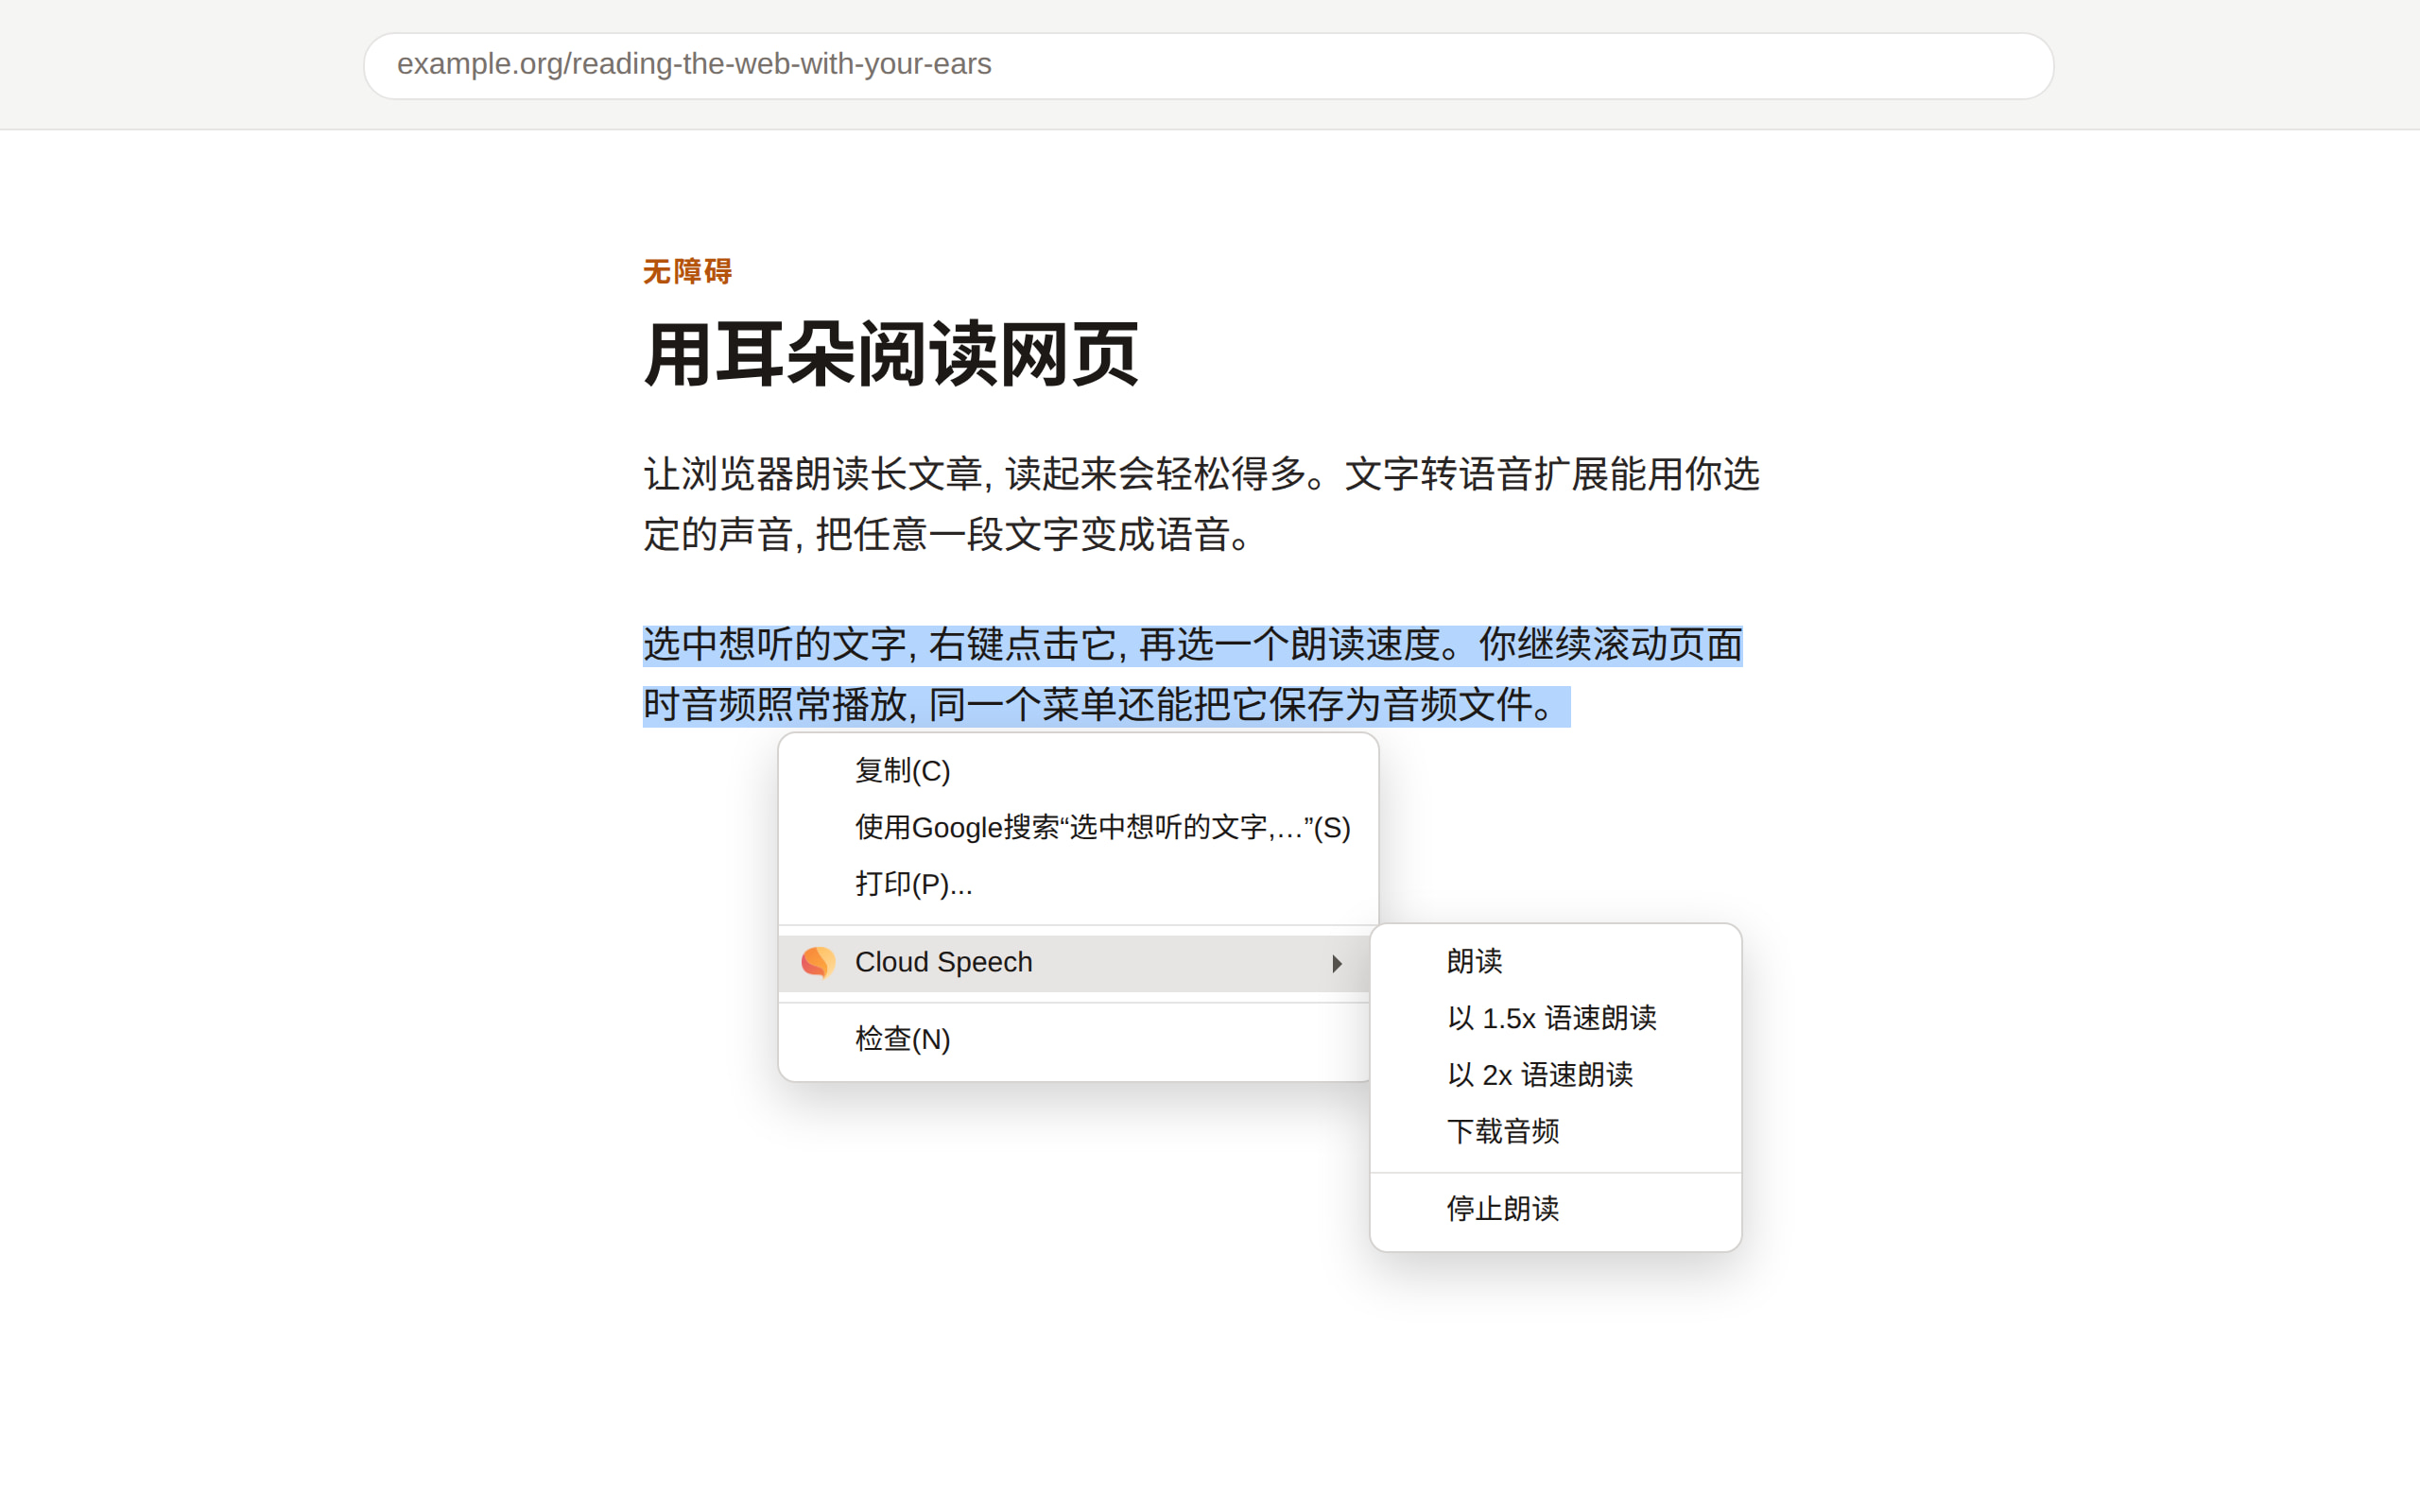Open 打印(P)... from the context menu
The height and width of the screenshot is (1512, 2420).
tap(1078, 884)
